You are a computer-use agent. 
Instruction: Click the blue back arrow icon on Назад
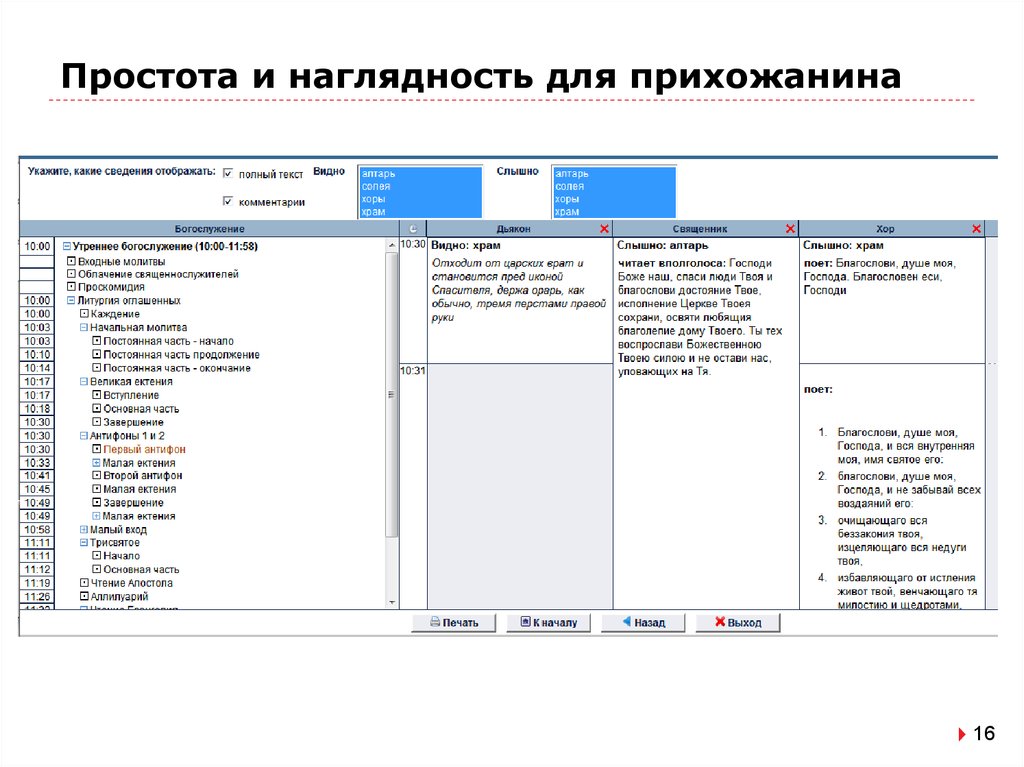tap(626, 622)
